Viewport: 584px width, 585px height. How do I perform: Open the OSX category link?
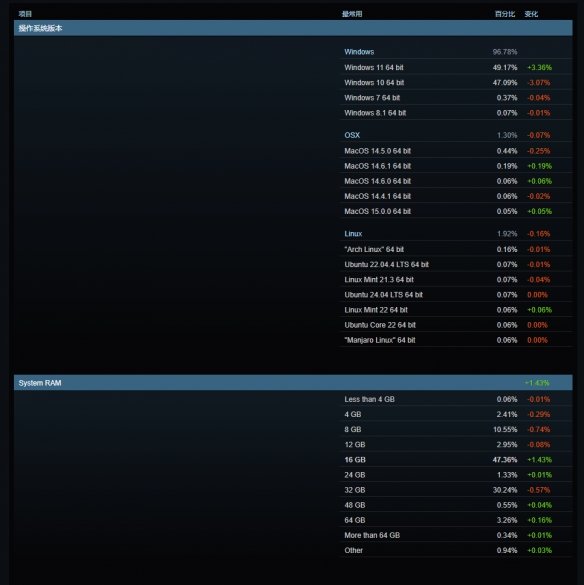pyautogui.click(x=352, y=135)
